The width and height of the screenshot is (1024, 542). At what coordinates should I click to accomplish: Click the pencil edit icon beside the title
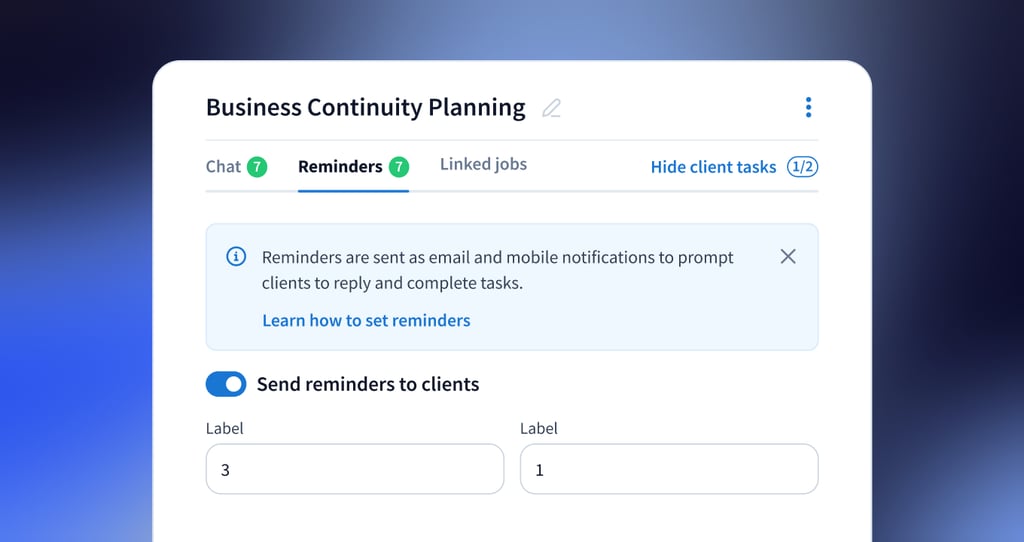pyautogui.click(x=551, y=108)
